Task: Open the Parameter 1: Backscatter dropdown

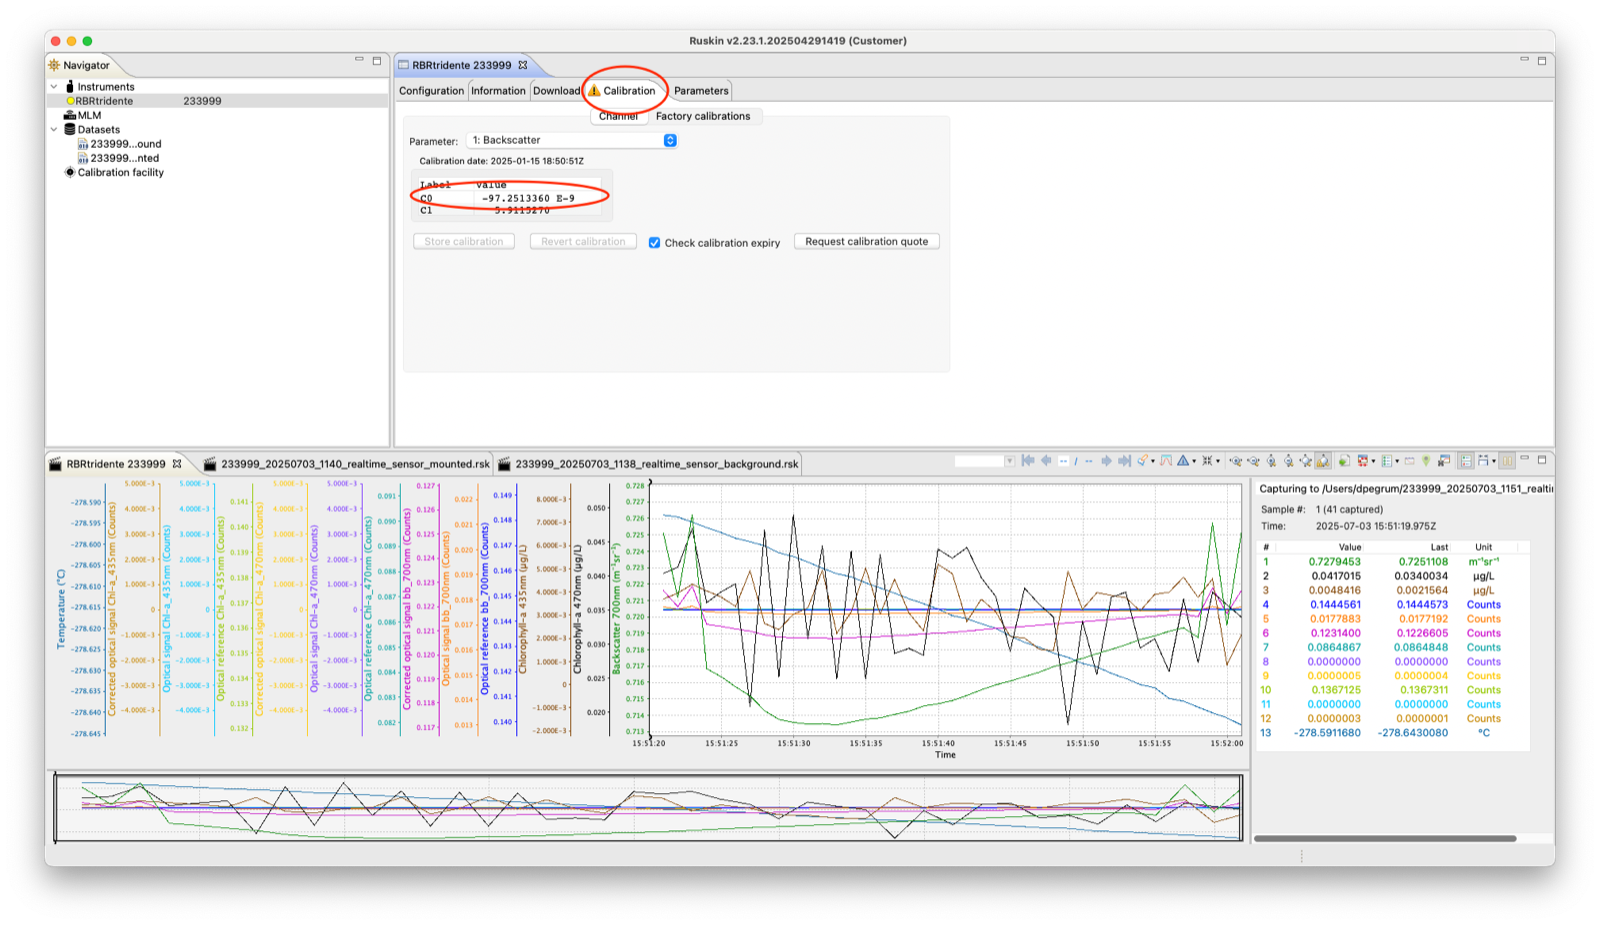Action: coord(572,140)
